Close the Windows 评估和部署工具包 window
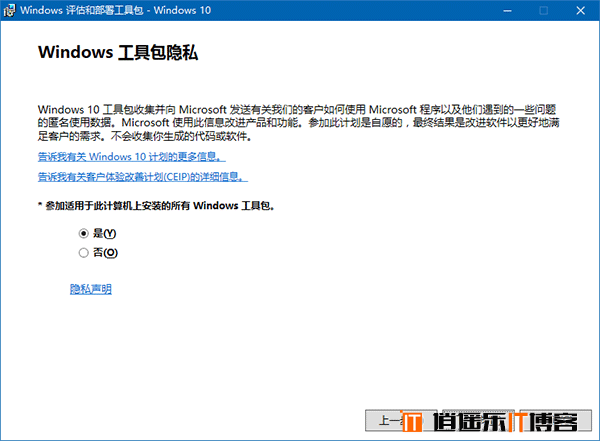The image size is (600, 441). click(580, 11)
